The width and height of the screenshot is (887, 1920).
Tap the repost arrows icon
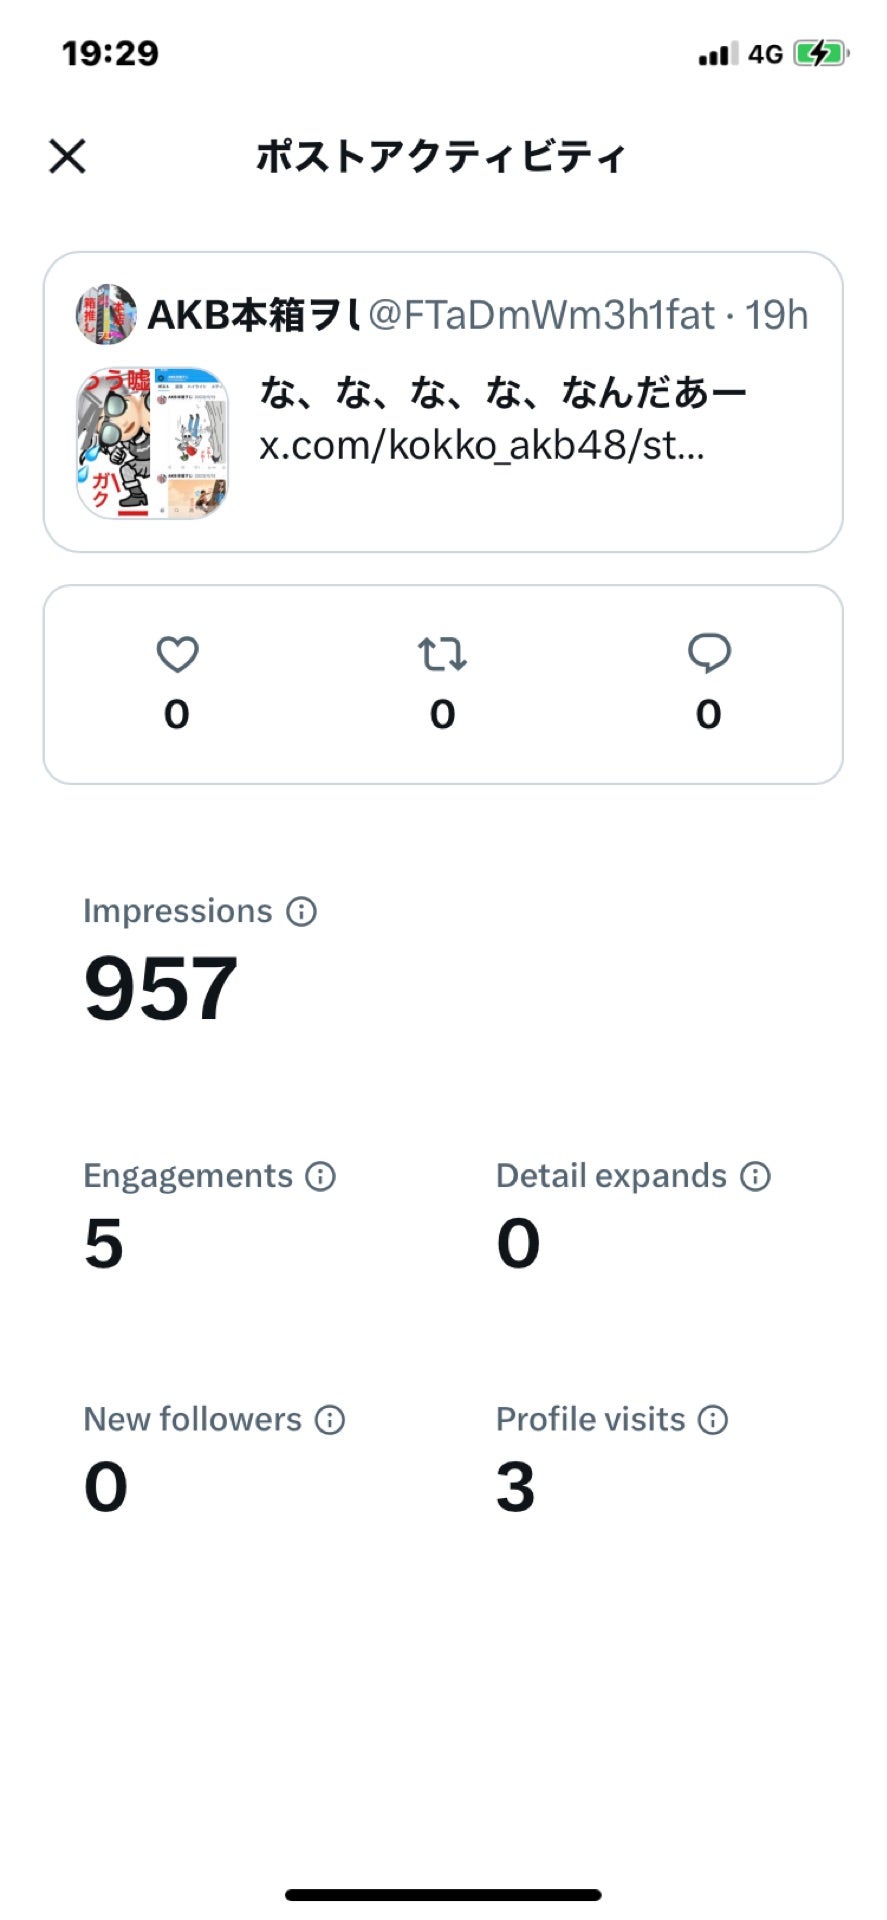[442, 655]
